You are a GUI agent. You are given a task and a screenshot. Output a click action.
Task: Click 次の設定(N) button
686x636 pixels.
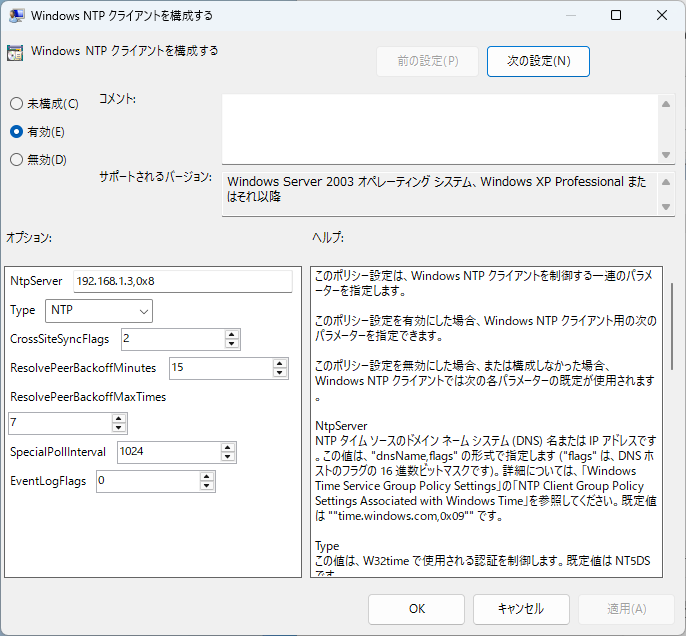point(538,61)
